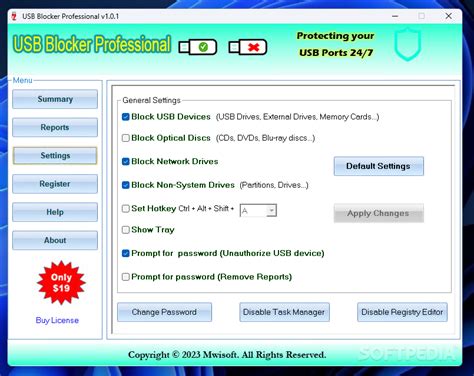The width and height of the screenshot is (474, 376).
Task: Click the red Only $19 price badge
Action: tap(61, 283)
